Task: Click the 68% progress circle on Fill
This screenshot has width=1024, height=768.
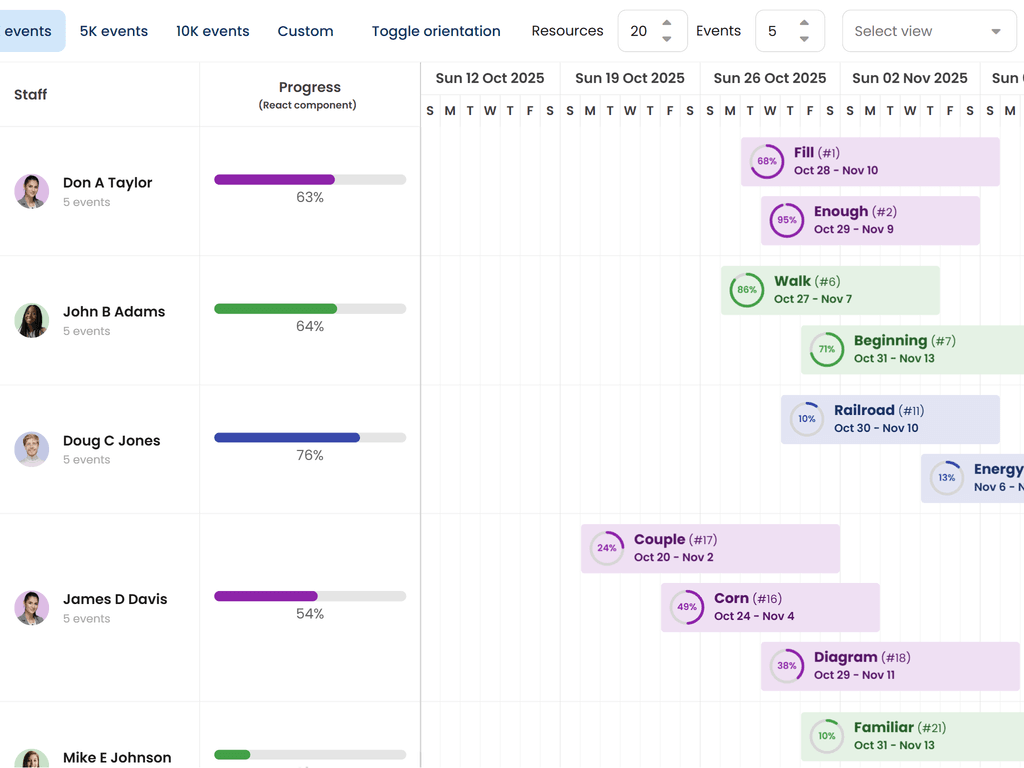Action: click(767, 161)
